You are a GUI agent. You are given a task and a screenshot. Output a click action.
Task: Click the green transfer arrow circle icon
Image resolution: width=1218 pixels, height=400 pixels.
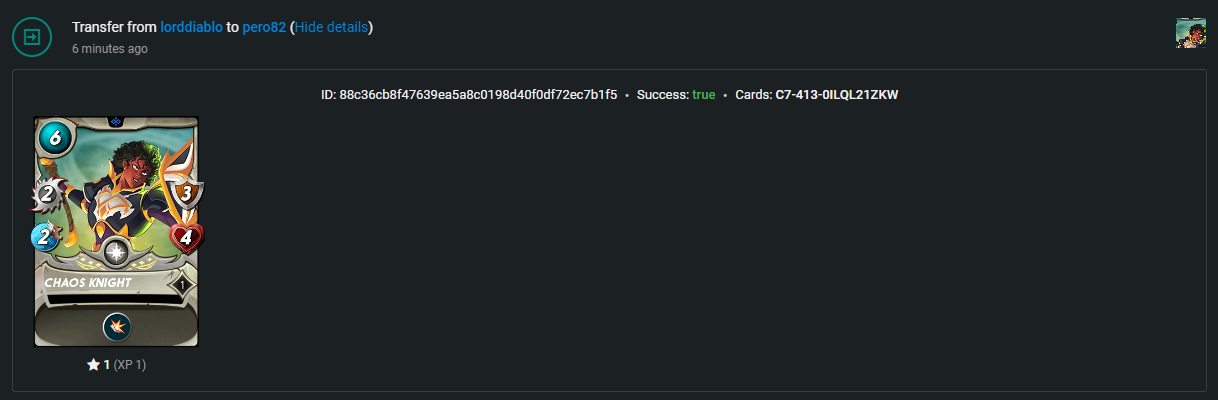pos(32,37)
